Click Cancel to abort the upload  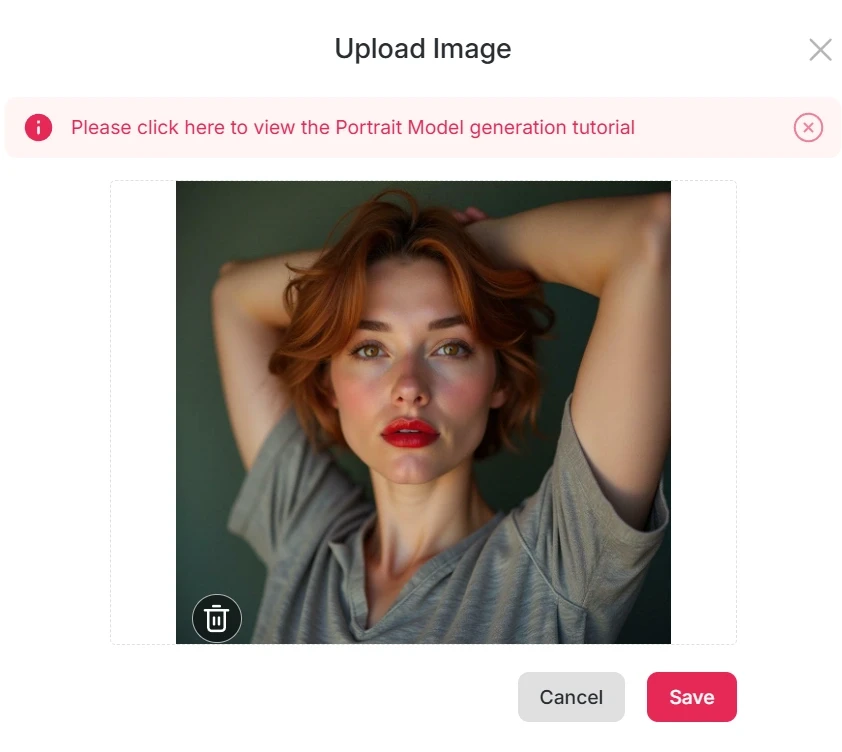571,697
